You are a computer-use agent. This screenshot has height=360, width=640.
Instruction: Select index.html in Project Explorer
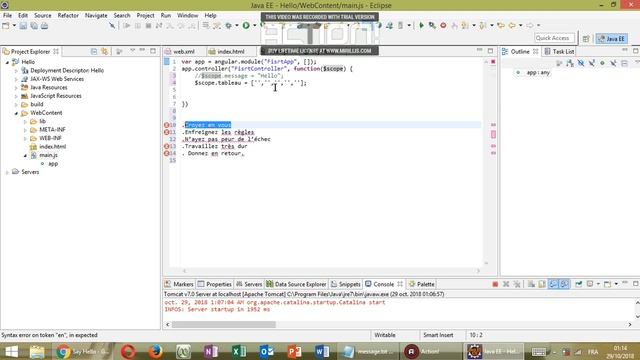point(52,147)
